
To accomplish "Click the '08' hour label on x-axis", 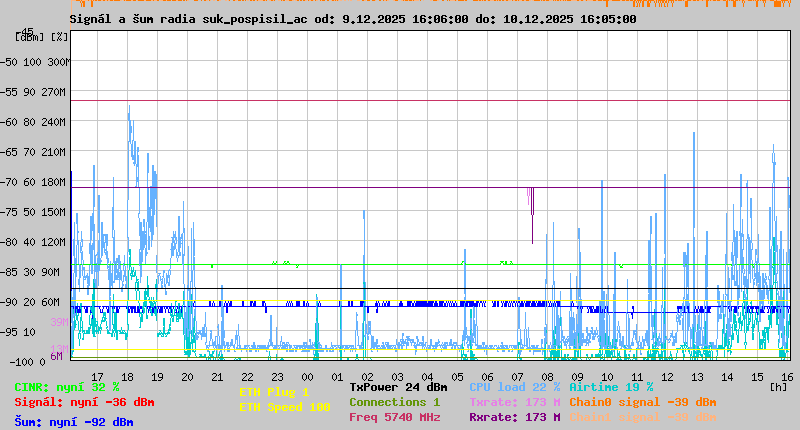I will point(547,377).
